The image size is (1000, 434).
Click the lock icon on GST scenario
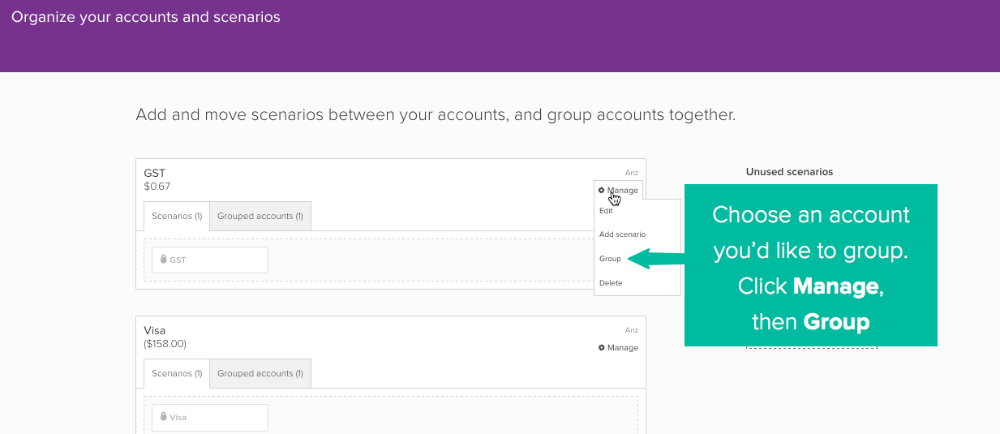(163, 259)
